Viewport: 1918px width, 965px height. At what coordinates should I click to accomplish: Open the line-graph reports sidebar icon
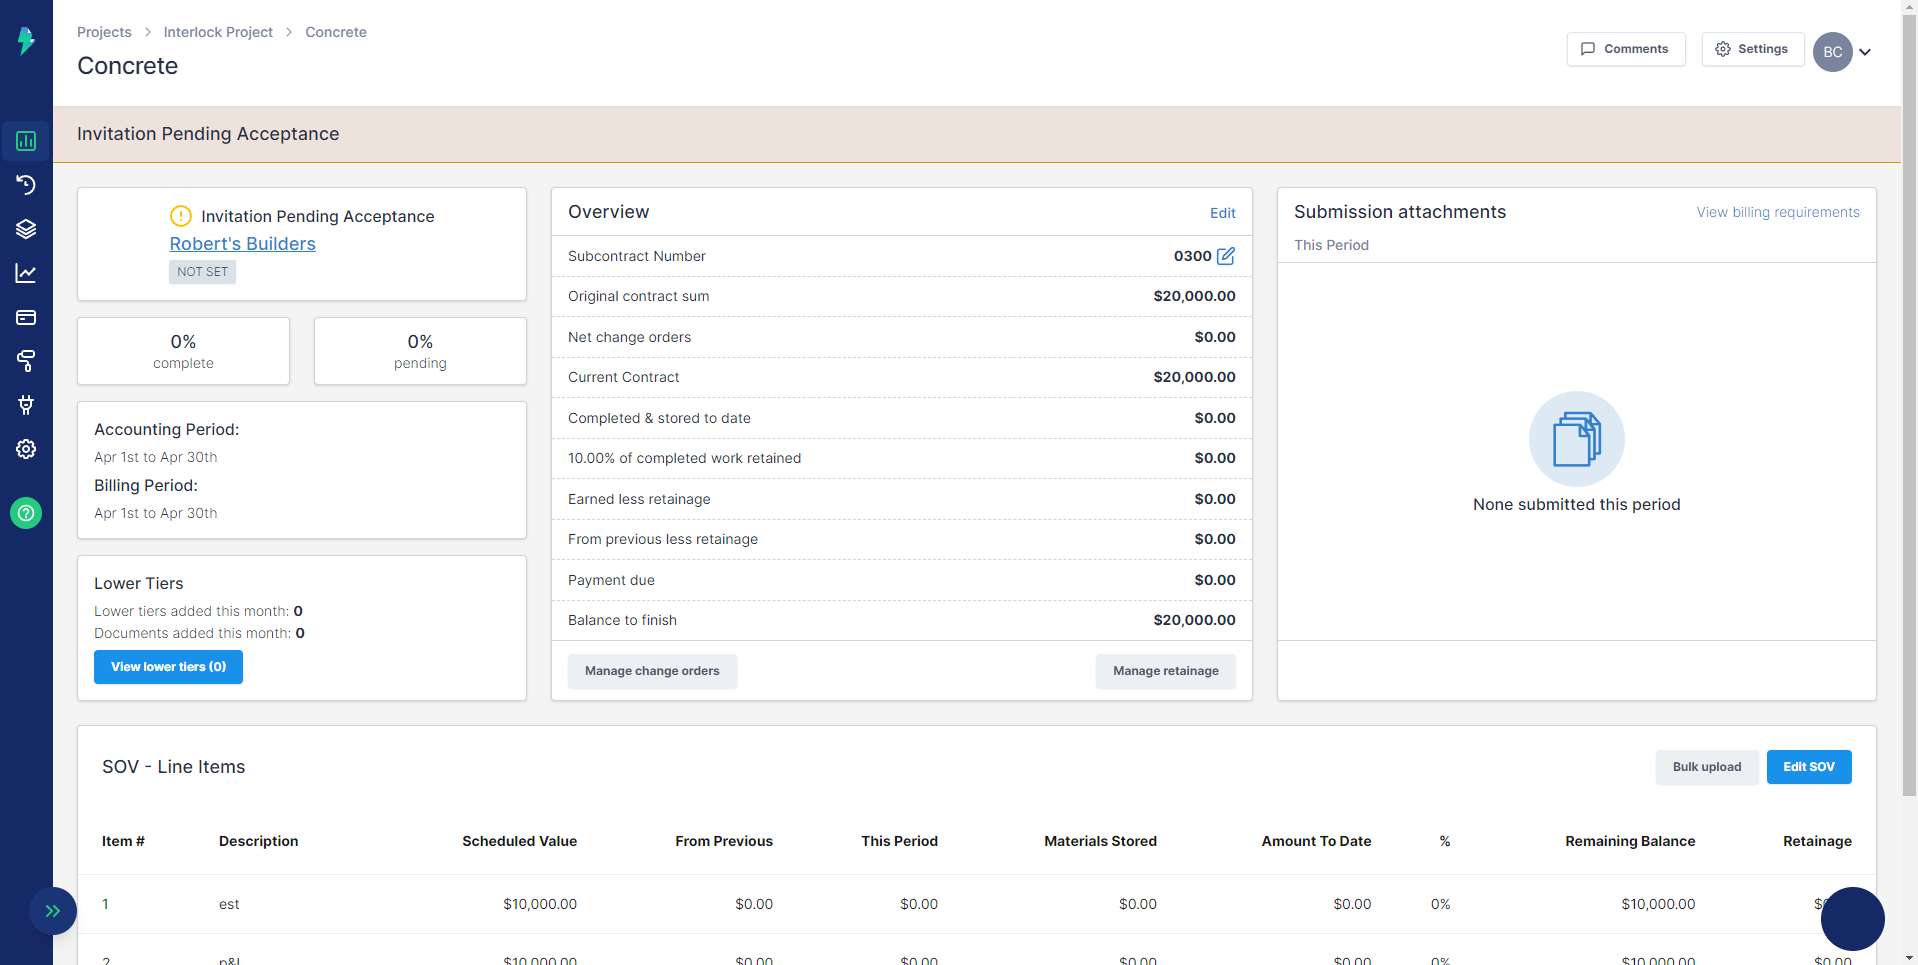(x=26, y=273)
